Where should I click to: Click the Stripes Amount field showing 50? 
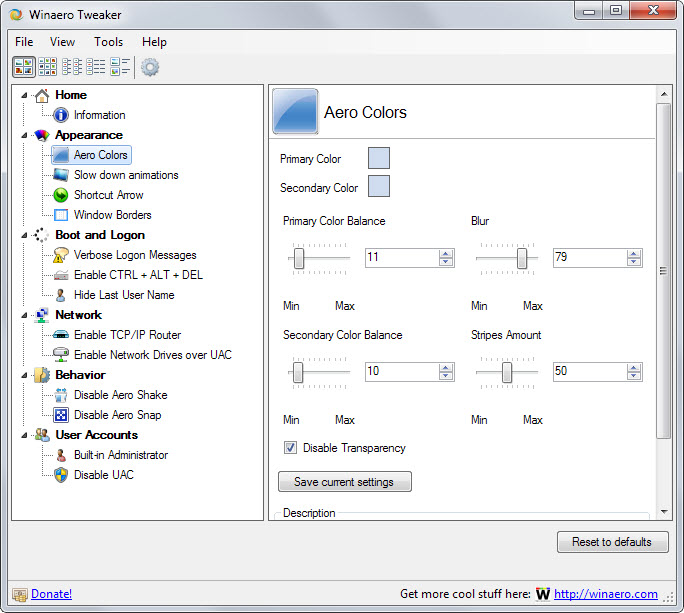(x=590, y=372)
